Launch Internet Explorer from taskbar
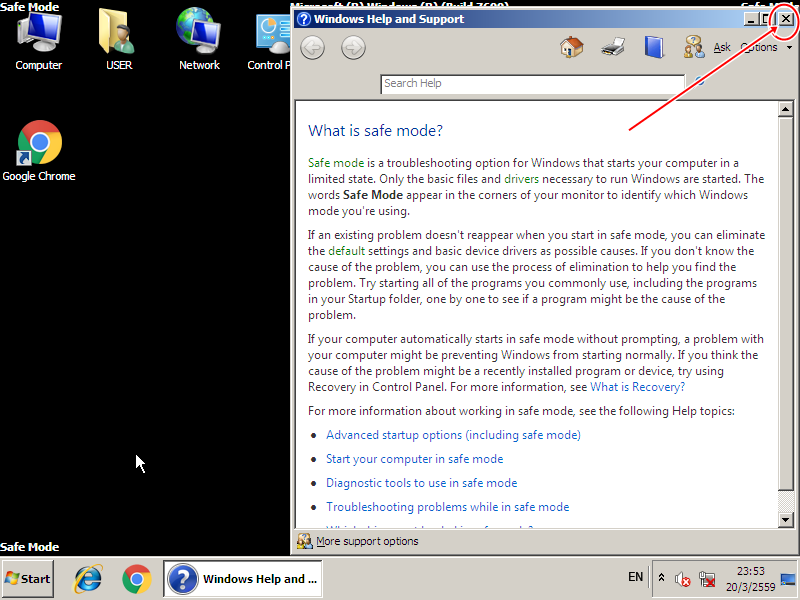800x600 pixels. tap(88, 579)
